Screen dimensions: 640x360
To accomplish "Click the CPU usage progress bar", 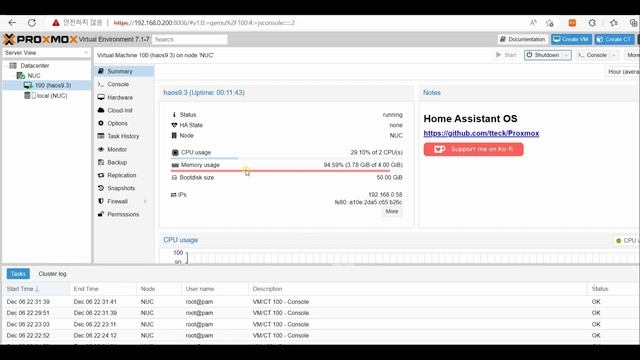I will [287, 158].
